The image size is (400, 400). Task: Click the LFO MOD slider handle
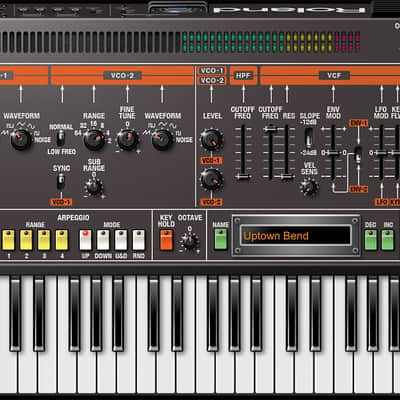coord(381,153)
